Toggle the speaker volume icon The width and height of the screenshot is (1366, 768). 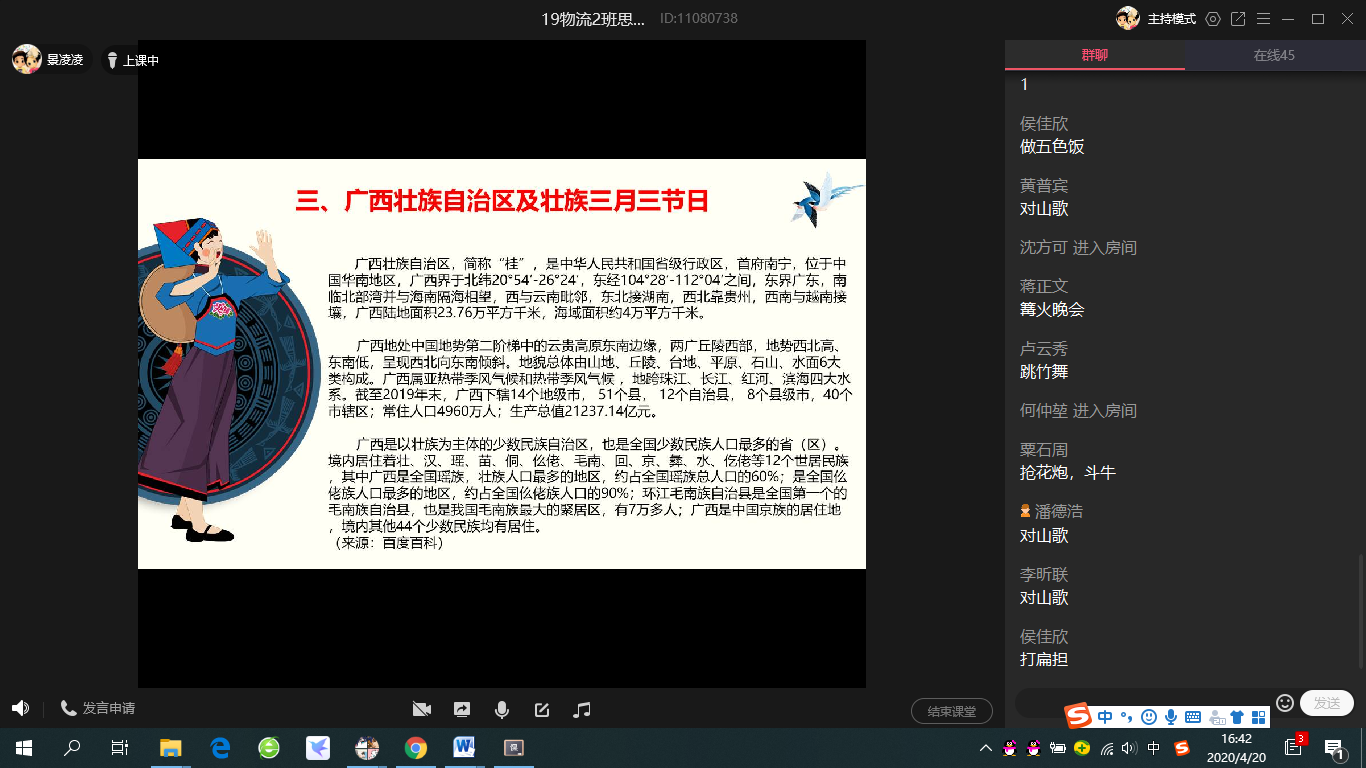[20, 708]
